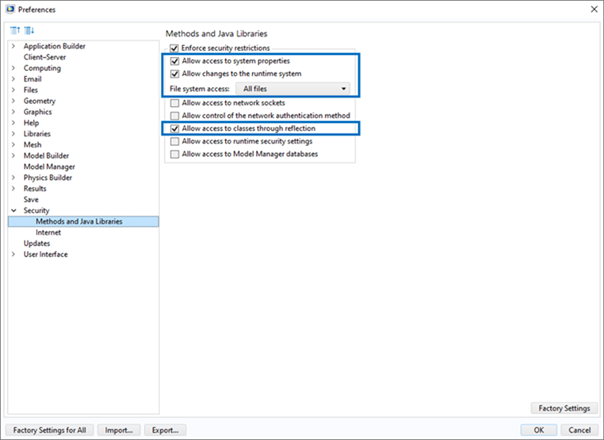Select the Save preferences page
The image size is (604, 440).
pyautogui.click(x=31, y=200)
